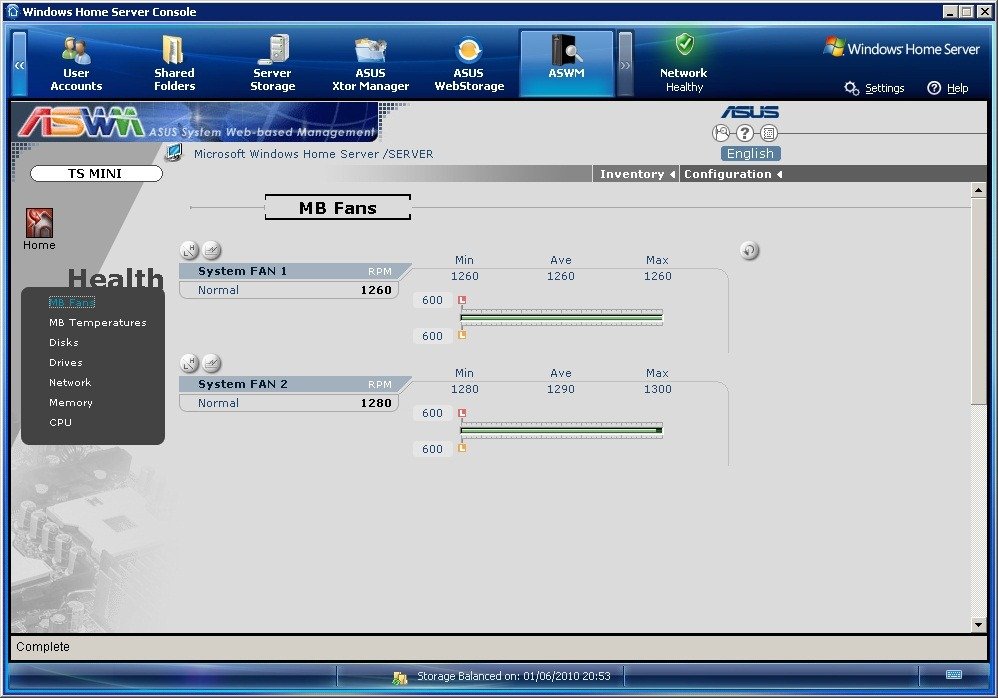The width and height of the screenshot is (998, 698).
Task: Open Network in the Health menu
Action: point(70,382)
